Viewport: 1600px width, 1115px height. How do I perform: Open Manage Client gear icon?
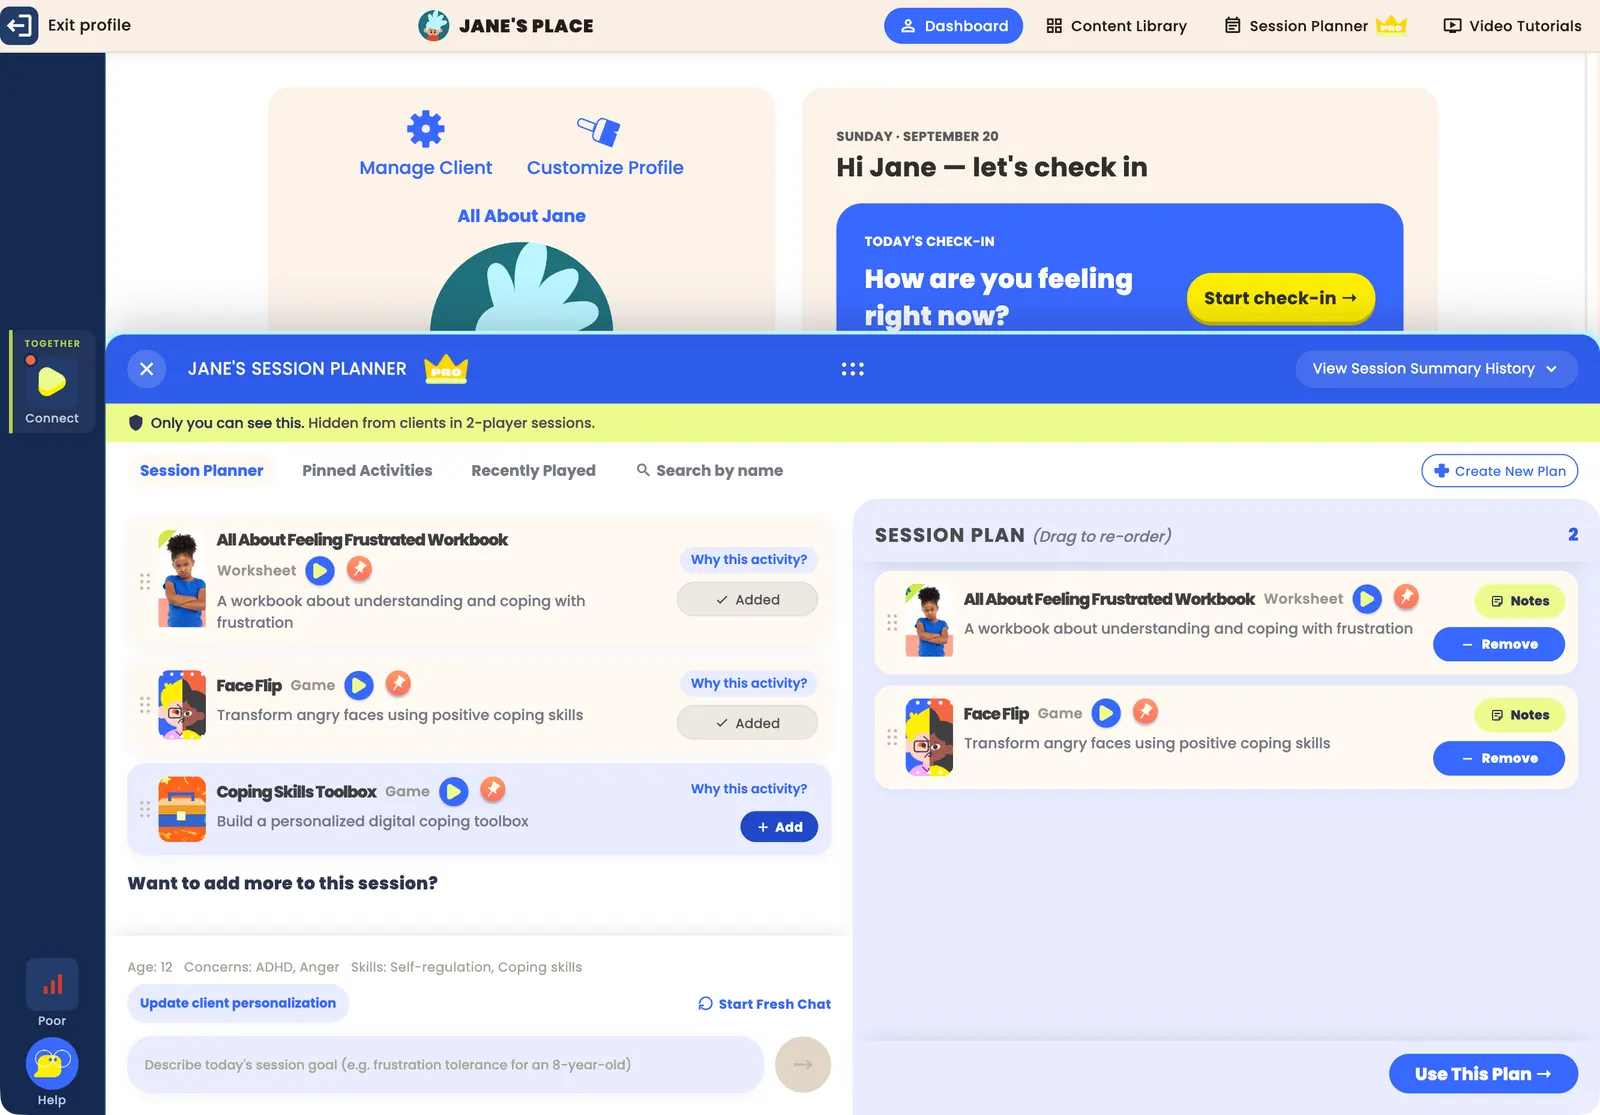[426, 129]
